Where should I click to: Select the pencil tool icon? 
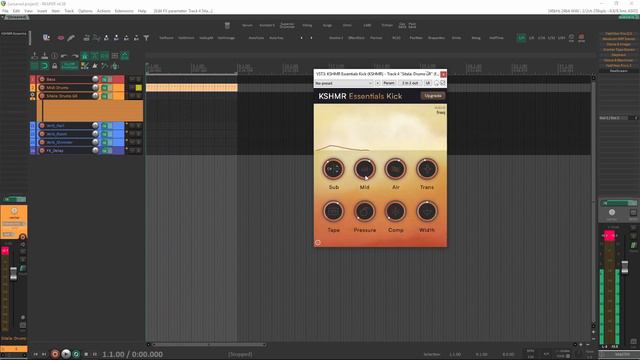coord(71,38)
